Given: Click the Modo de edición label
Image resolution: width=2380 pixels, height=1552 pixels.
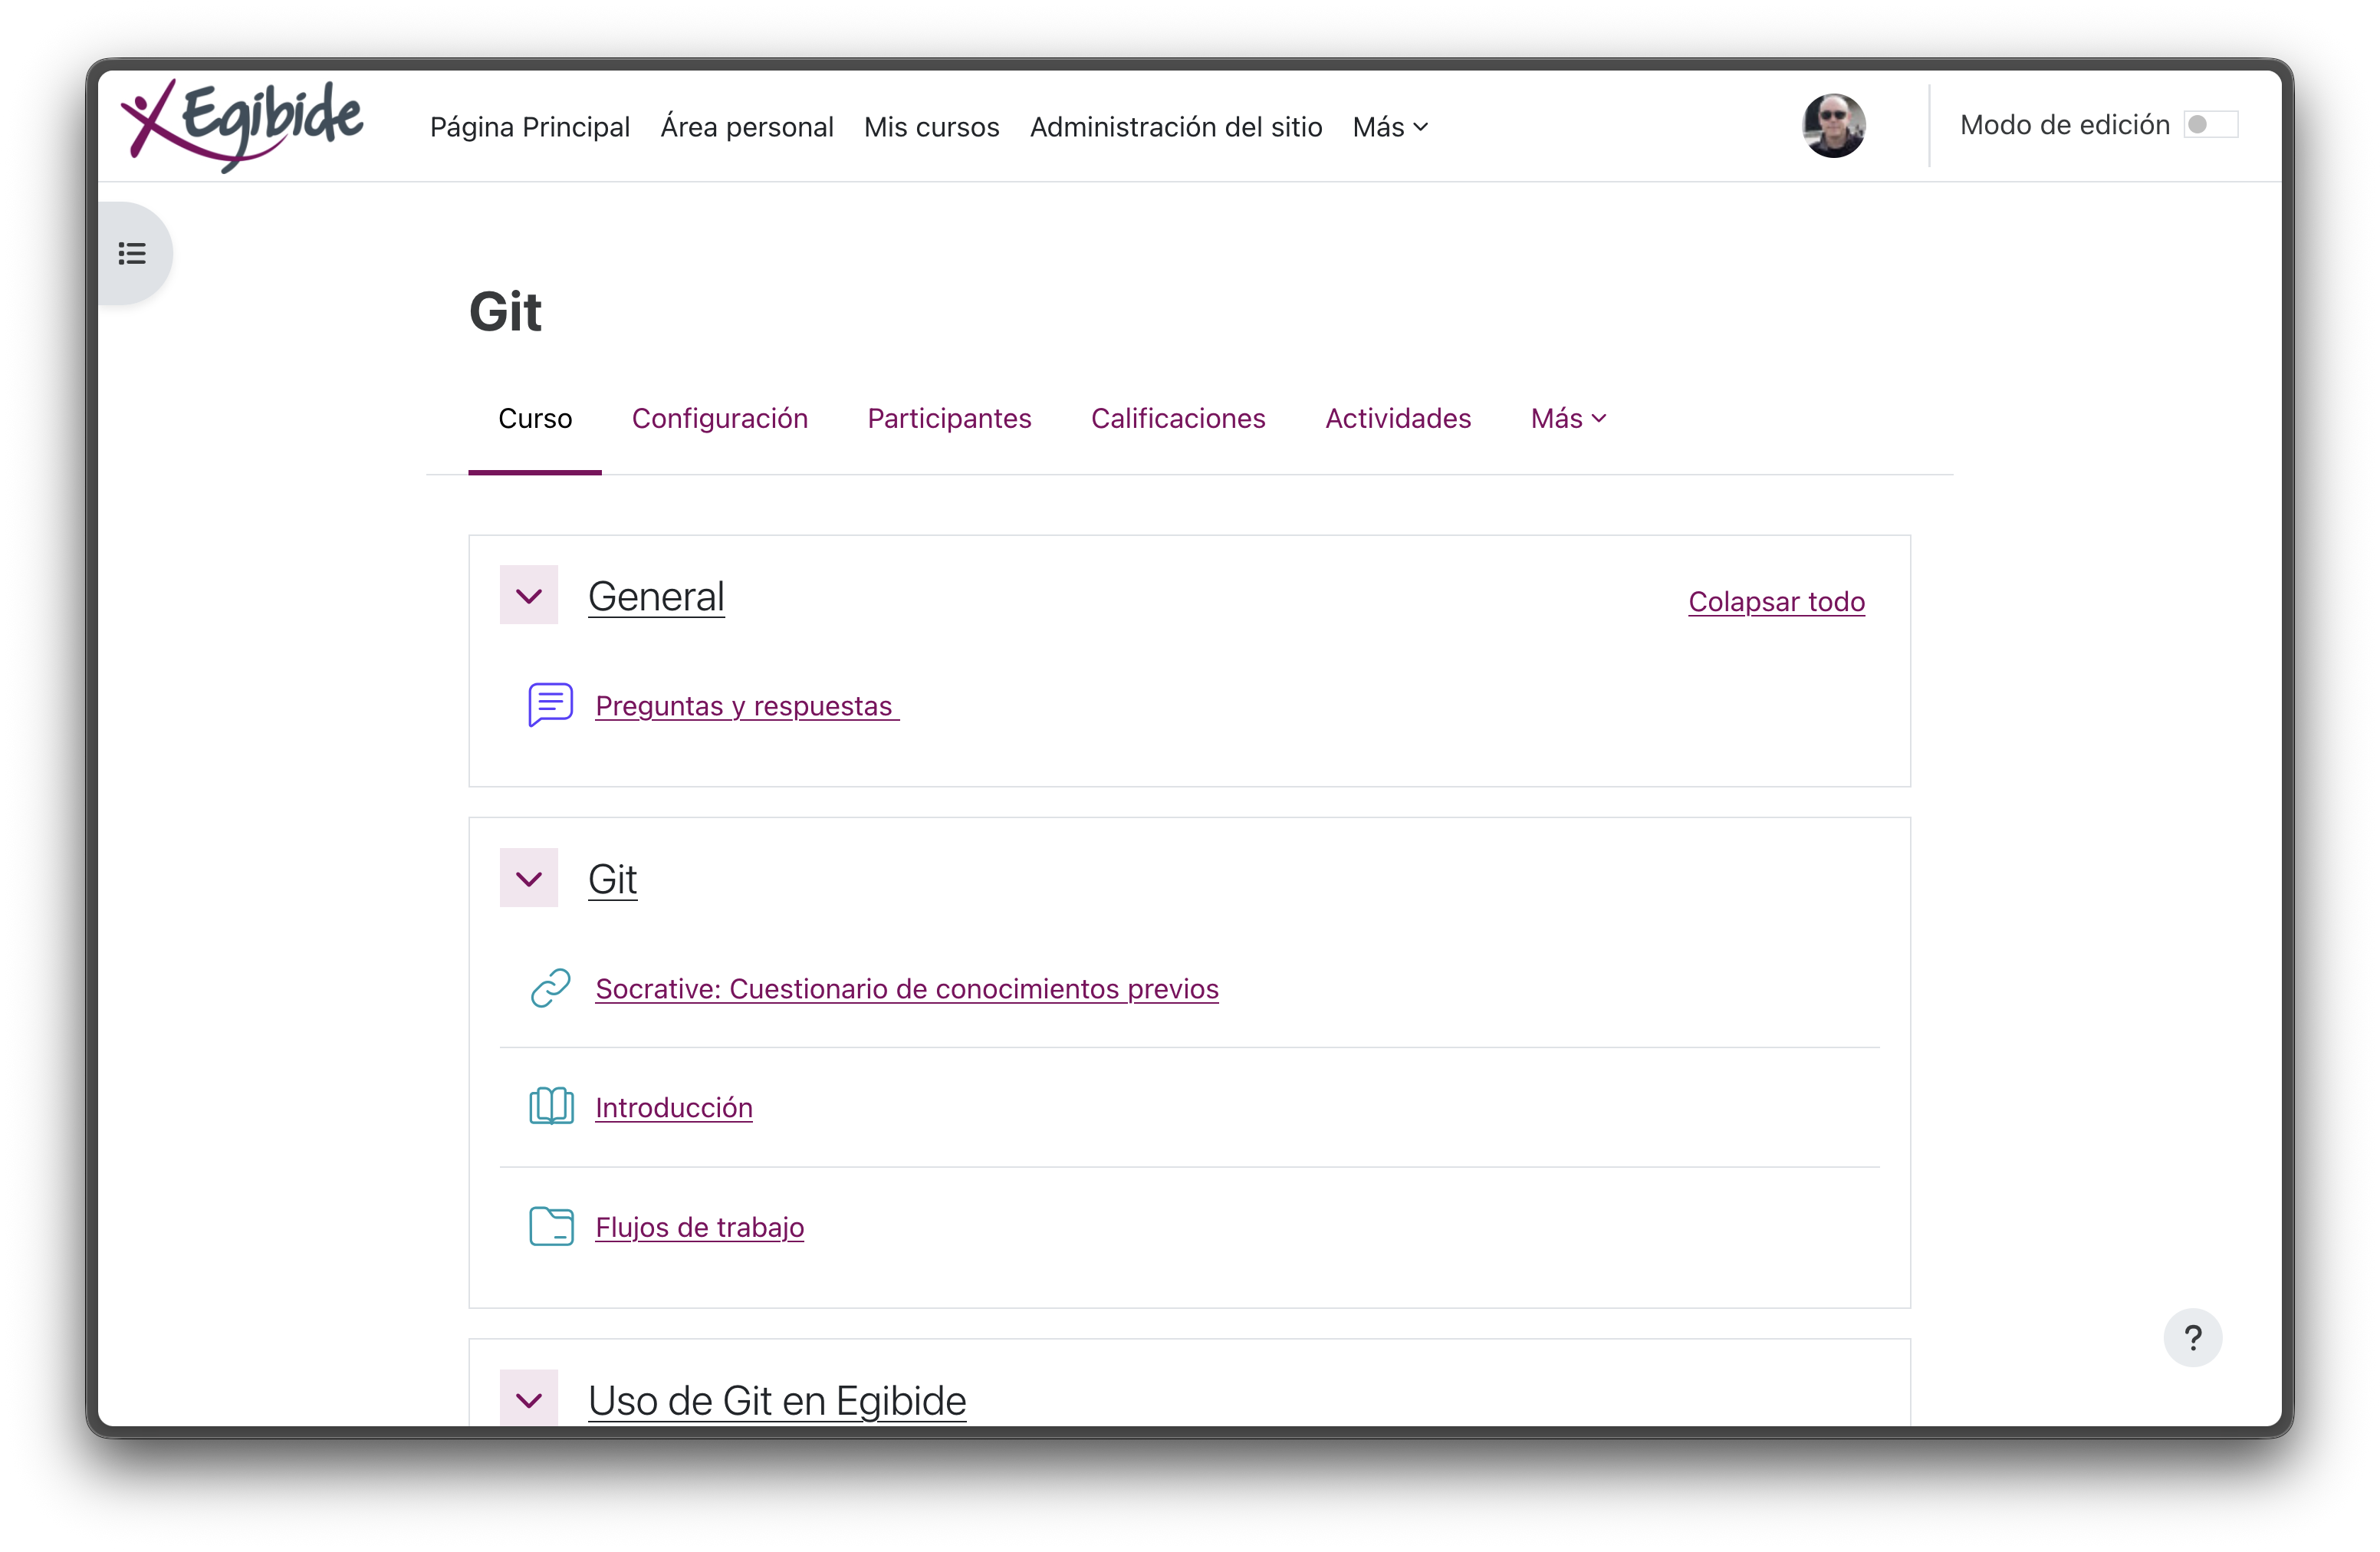Looking at the screenshot, I should [2064, 125].
